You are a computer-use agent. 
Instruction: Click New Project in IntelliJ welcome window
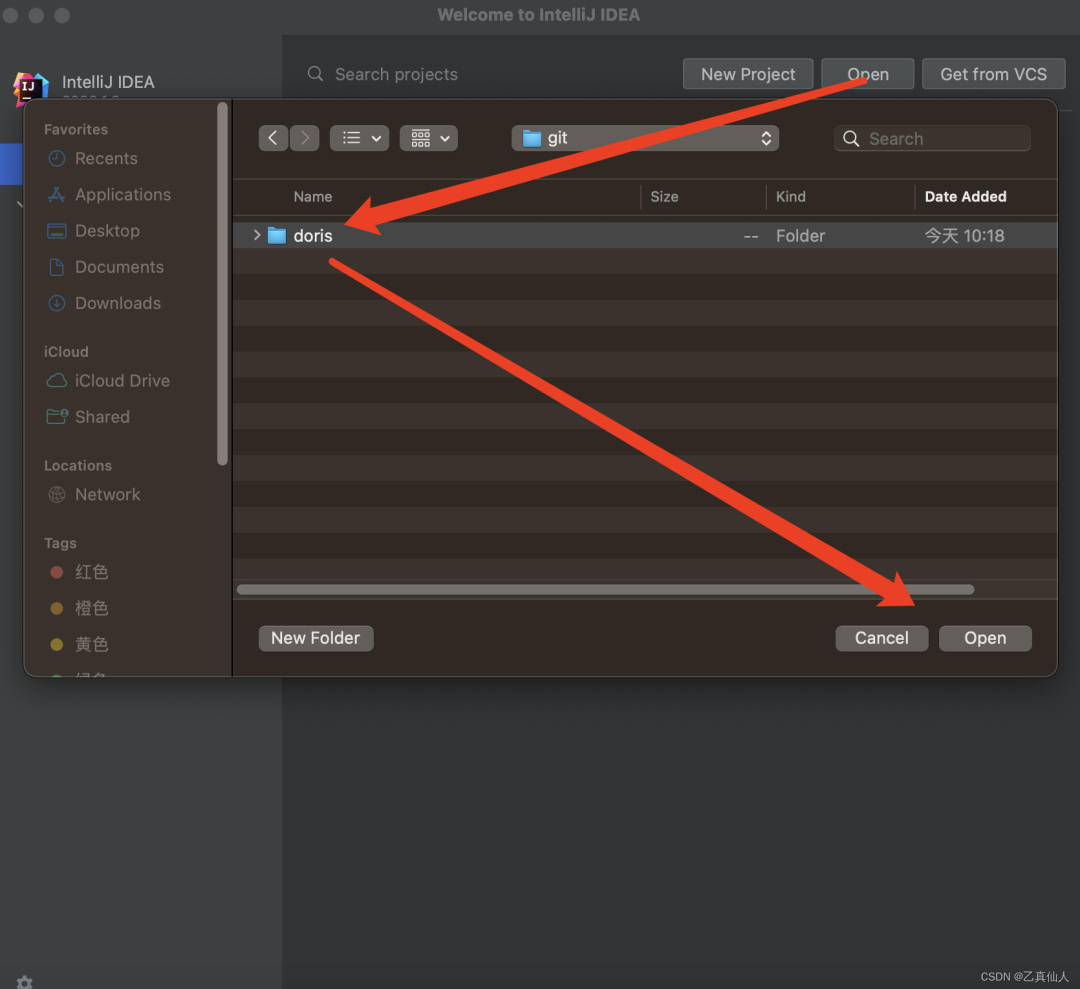coord(748,74)
